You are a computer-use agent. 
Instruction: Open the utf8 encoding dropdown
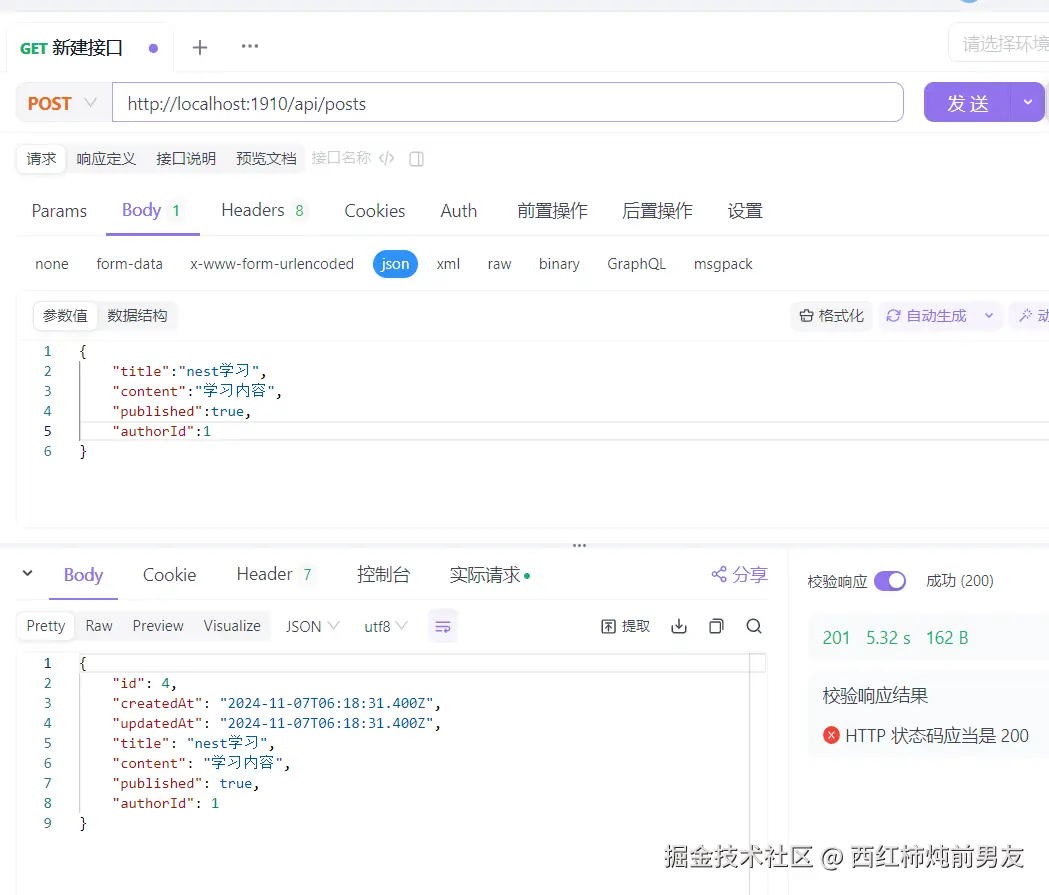(385, 626)
